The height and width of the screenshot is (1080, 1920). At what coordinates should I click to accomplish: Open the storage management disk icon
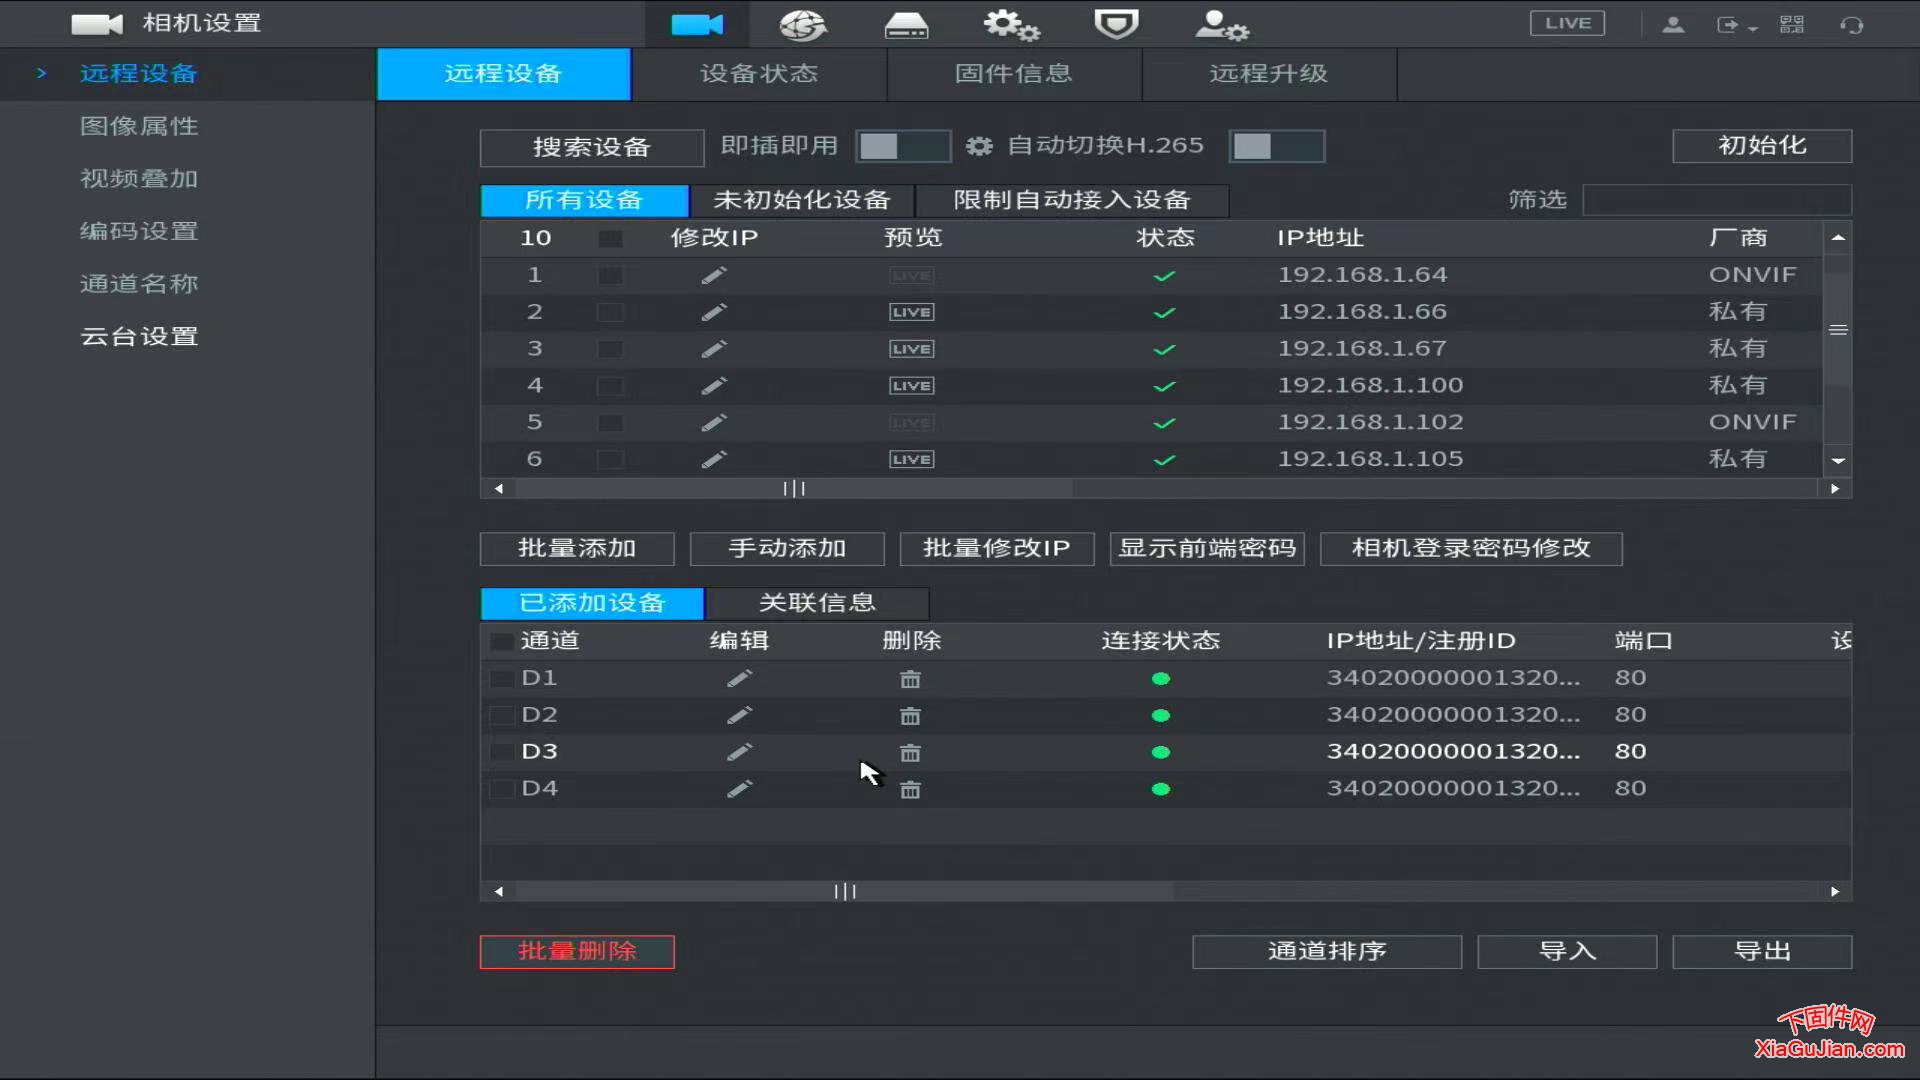pyautogui.click(x=906, y=25)
